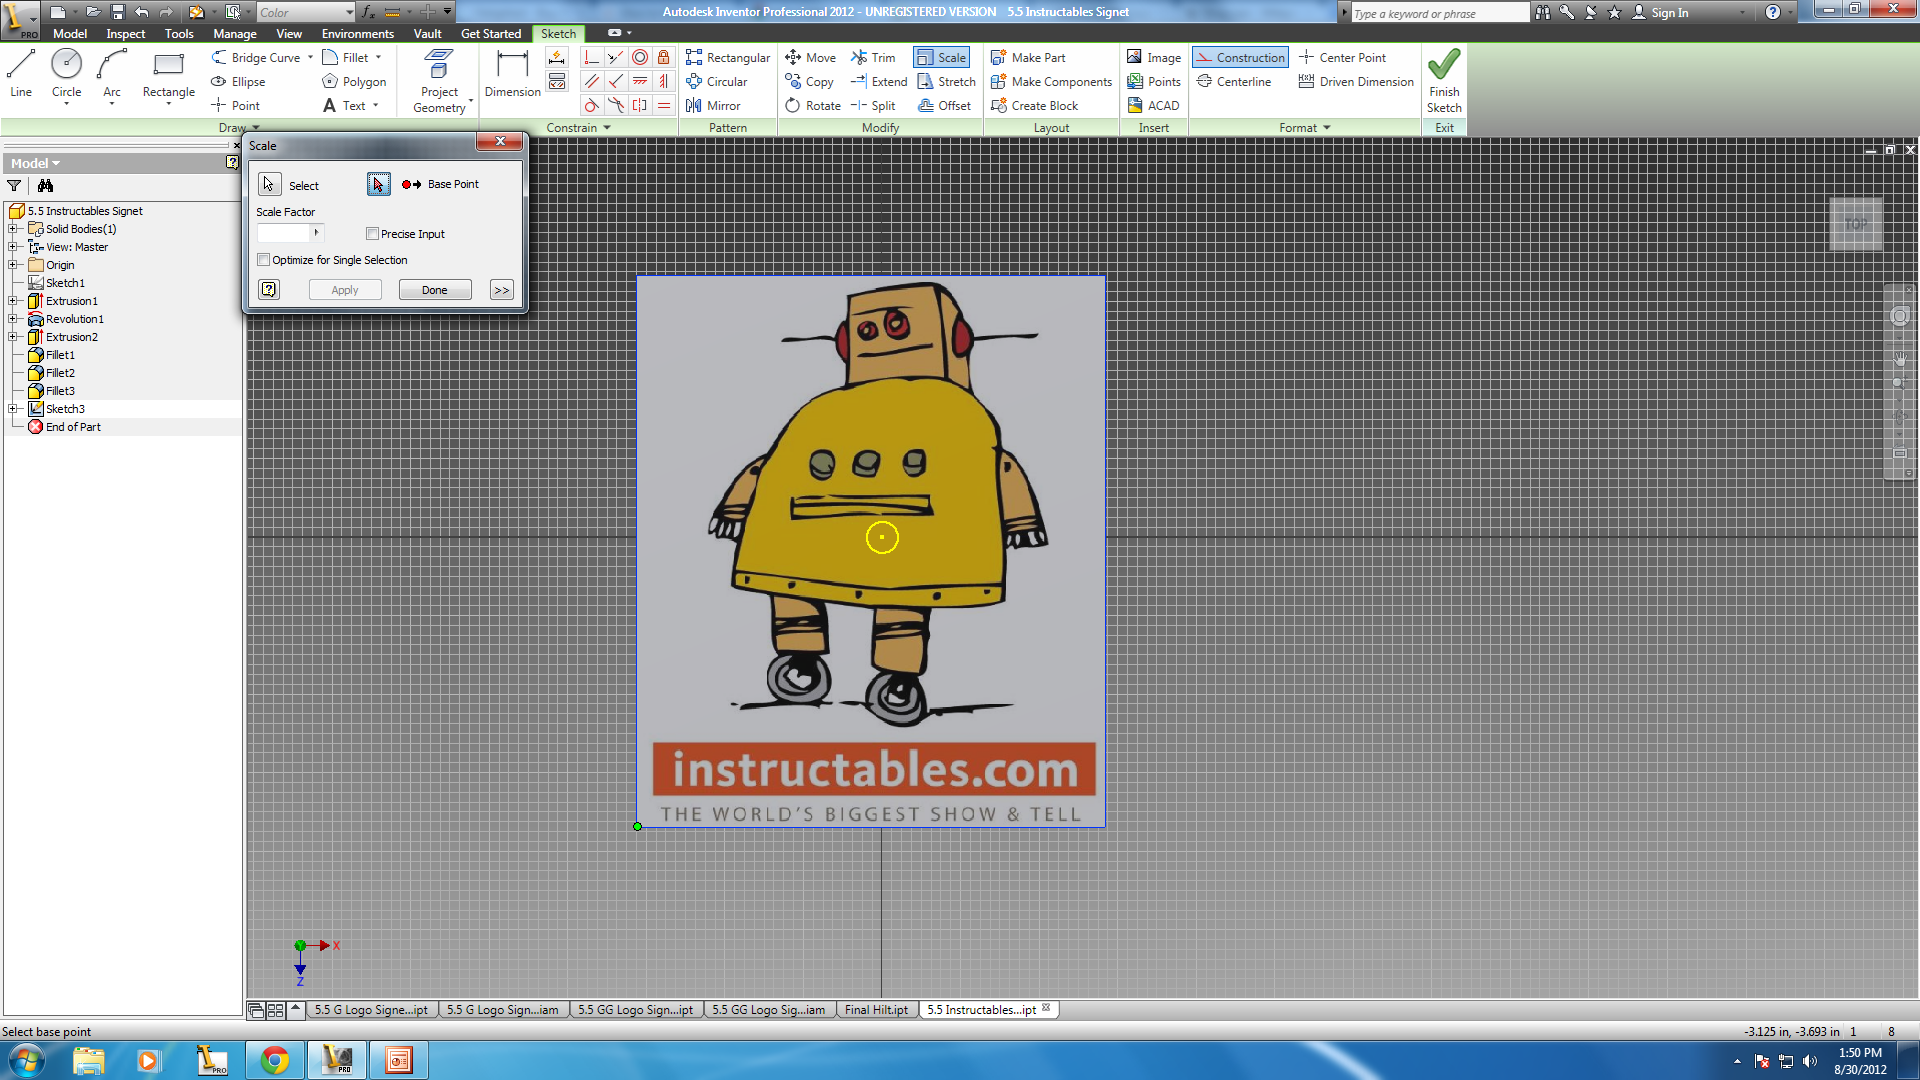The image size is (1920, 1080).
Task: Click the Move tool in Modify
Action: pyautogui.click(x=810, y=58)
